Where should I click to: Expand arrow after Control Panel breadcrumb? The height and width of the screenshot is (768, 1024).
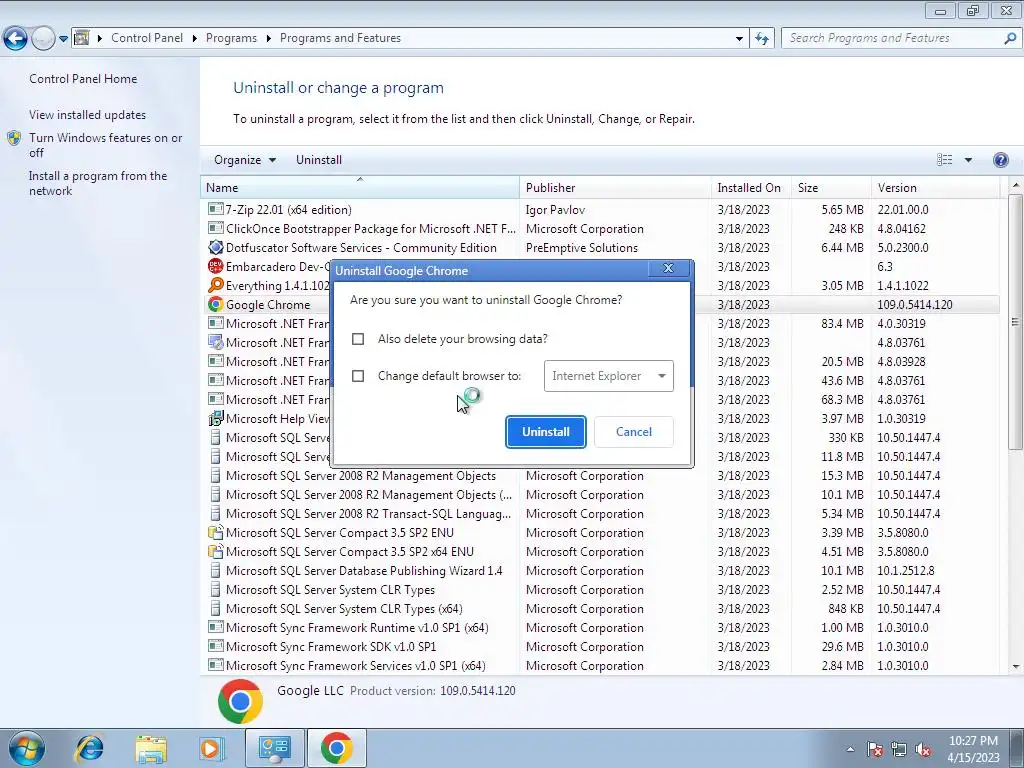tap(195, 39)
